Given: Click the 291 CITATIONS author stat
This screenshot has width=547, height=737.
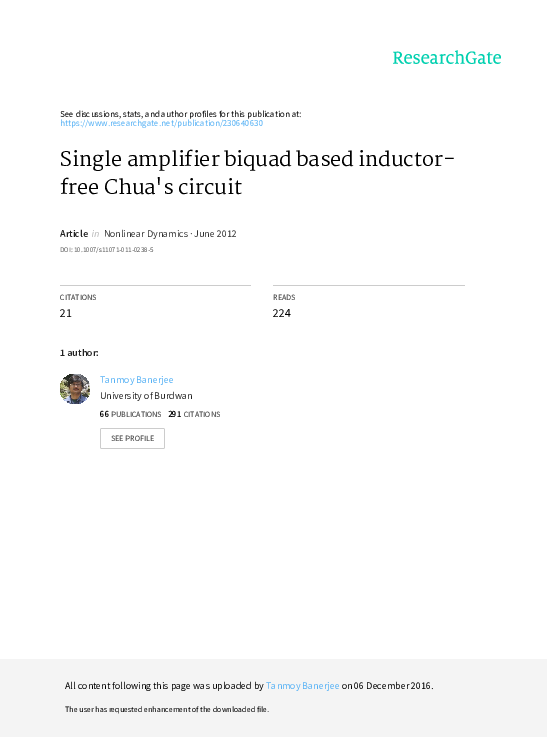Looking at the screenshot, I should 194,414.
